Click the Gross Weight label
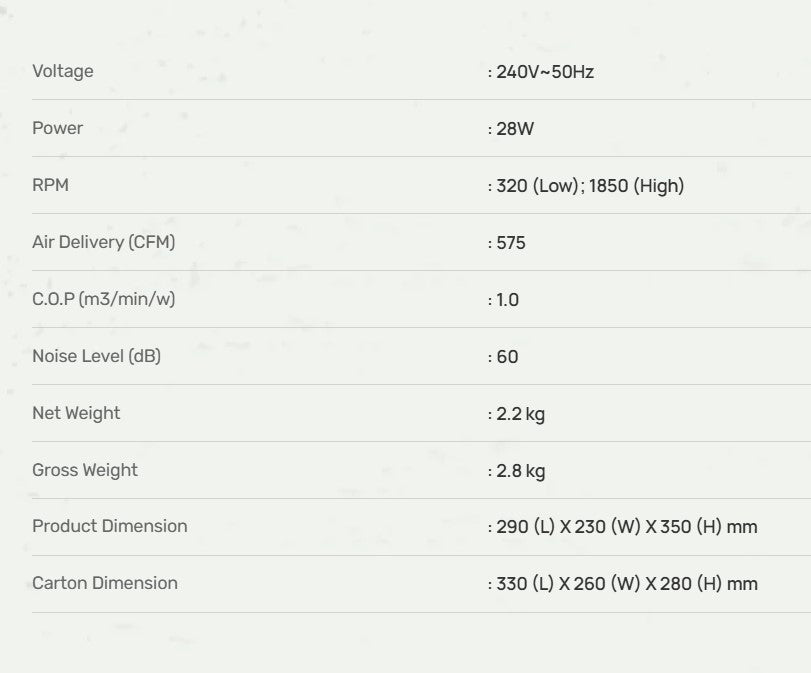 click(85, 470)
